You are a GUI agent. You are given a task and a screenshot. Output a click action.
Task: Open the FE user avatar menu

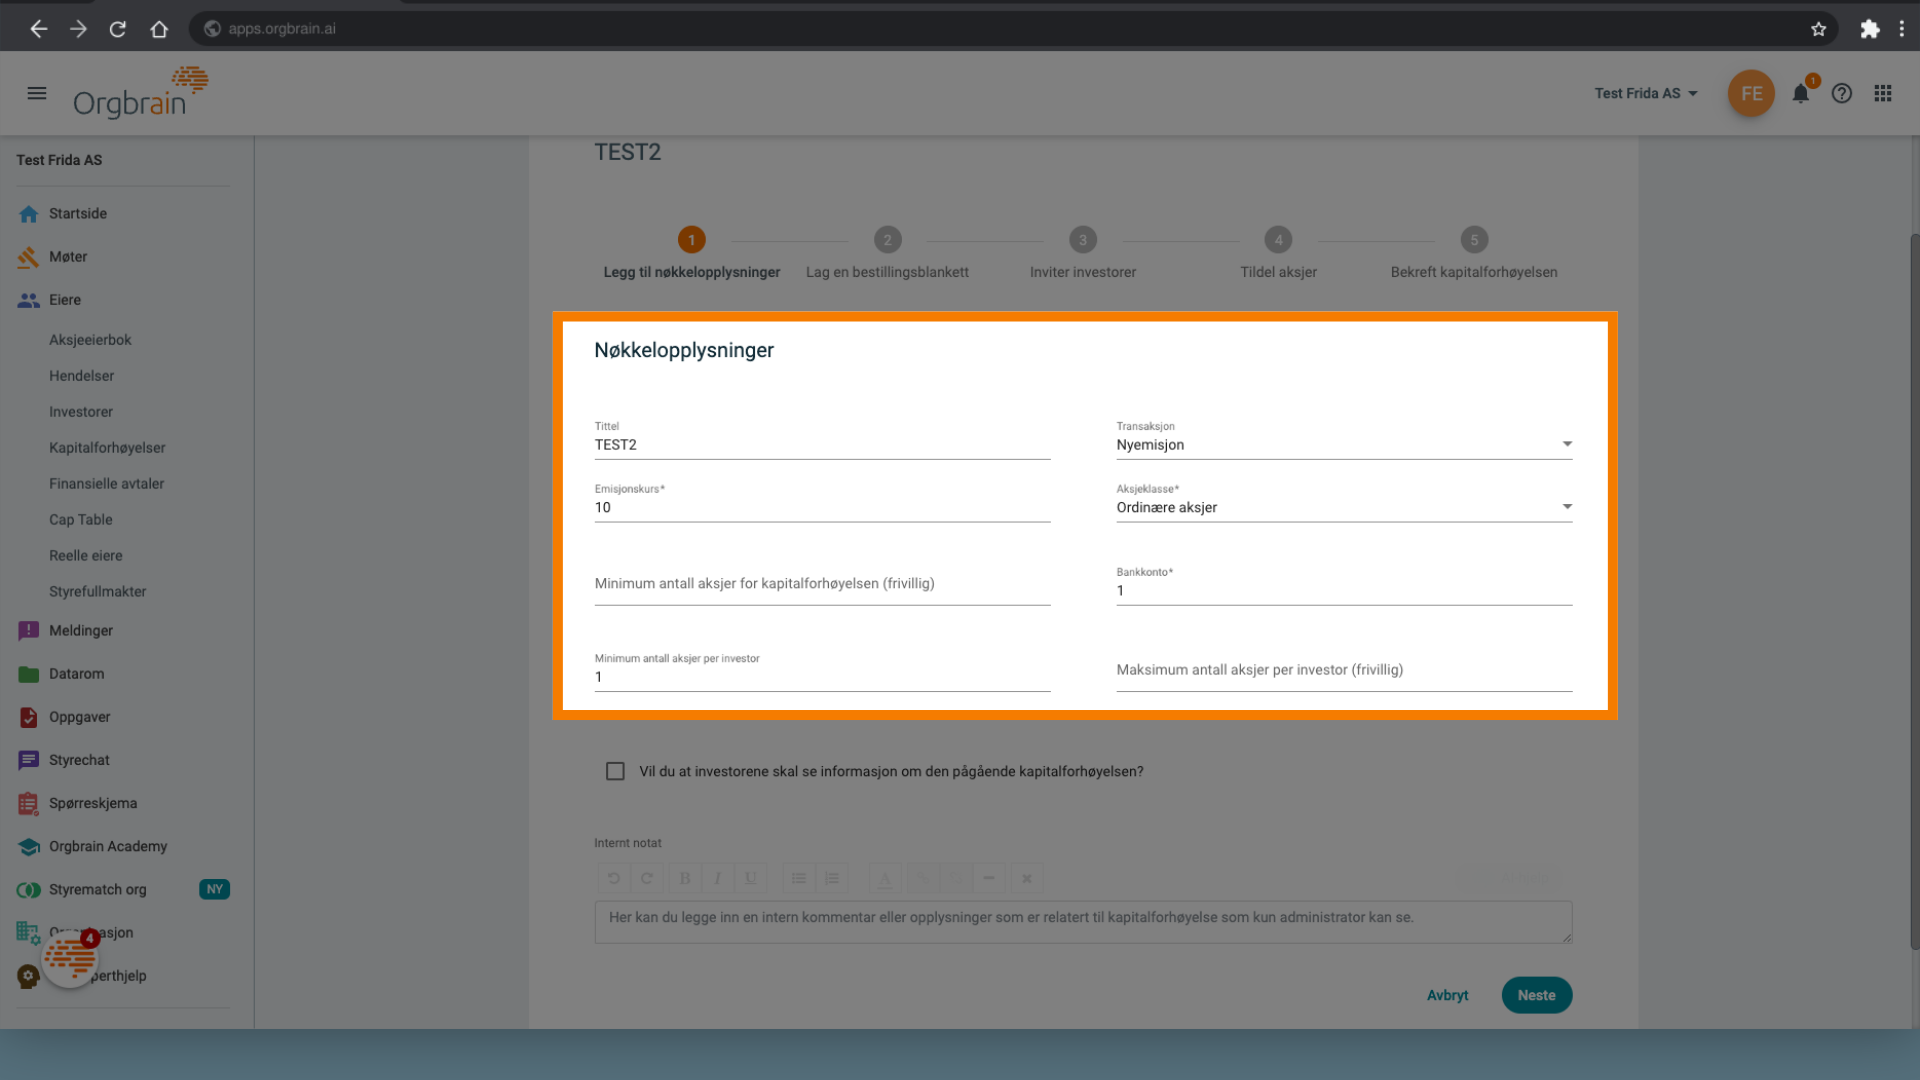[1751, 93]
